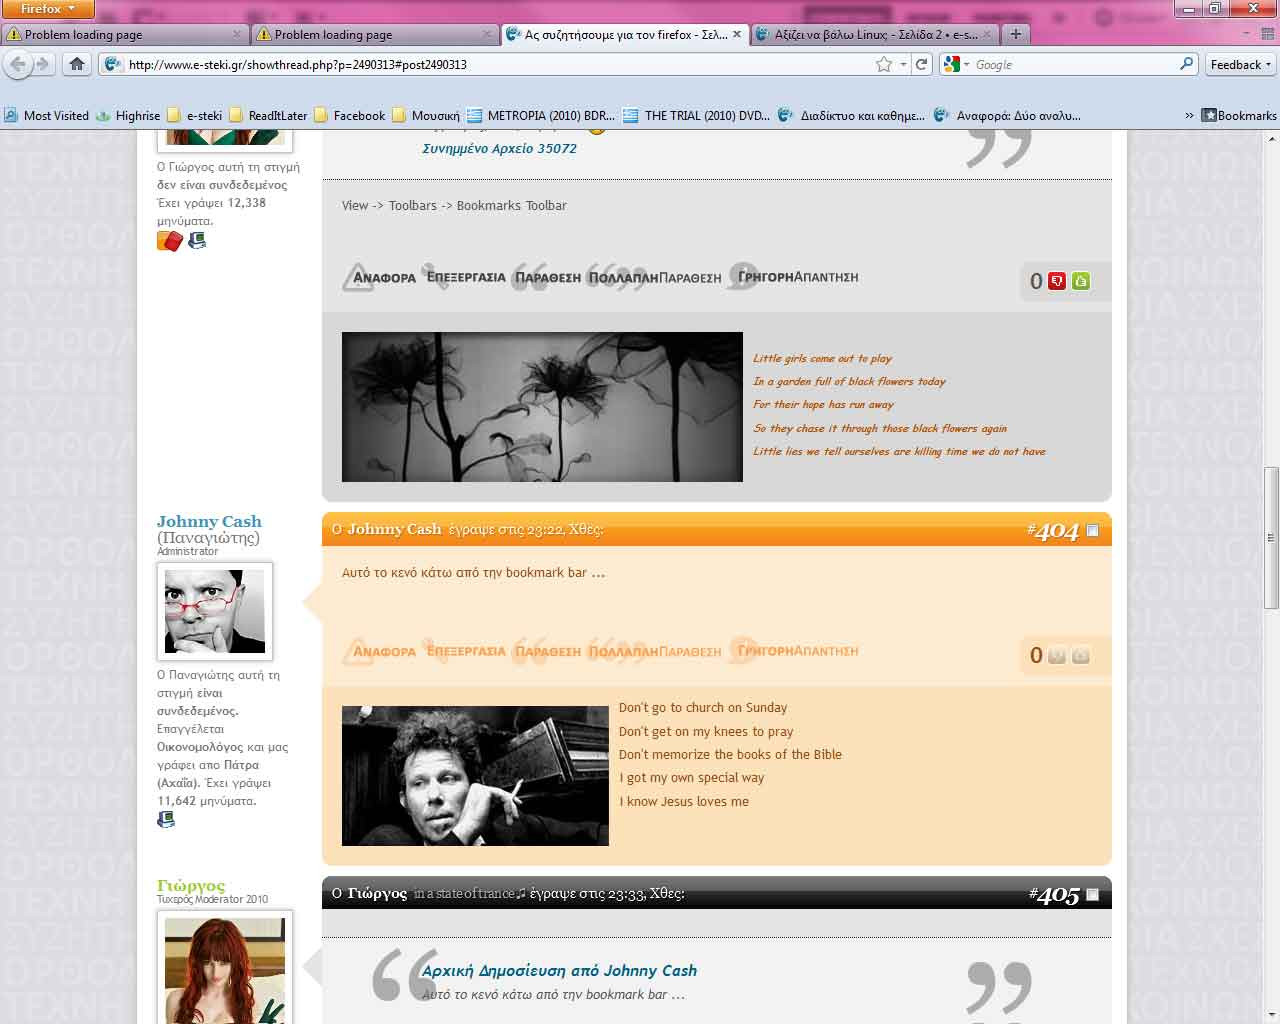Open the URL history dropdown arrow
1280x1024 pixels.
pos(903,64)
